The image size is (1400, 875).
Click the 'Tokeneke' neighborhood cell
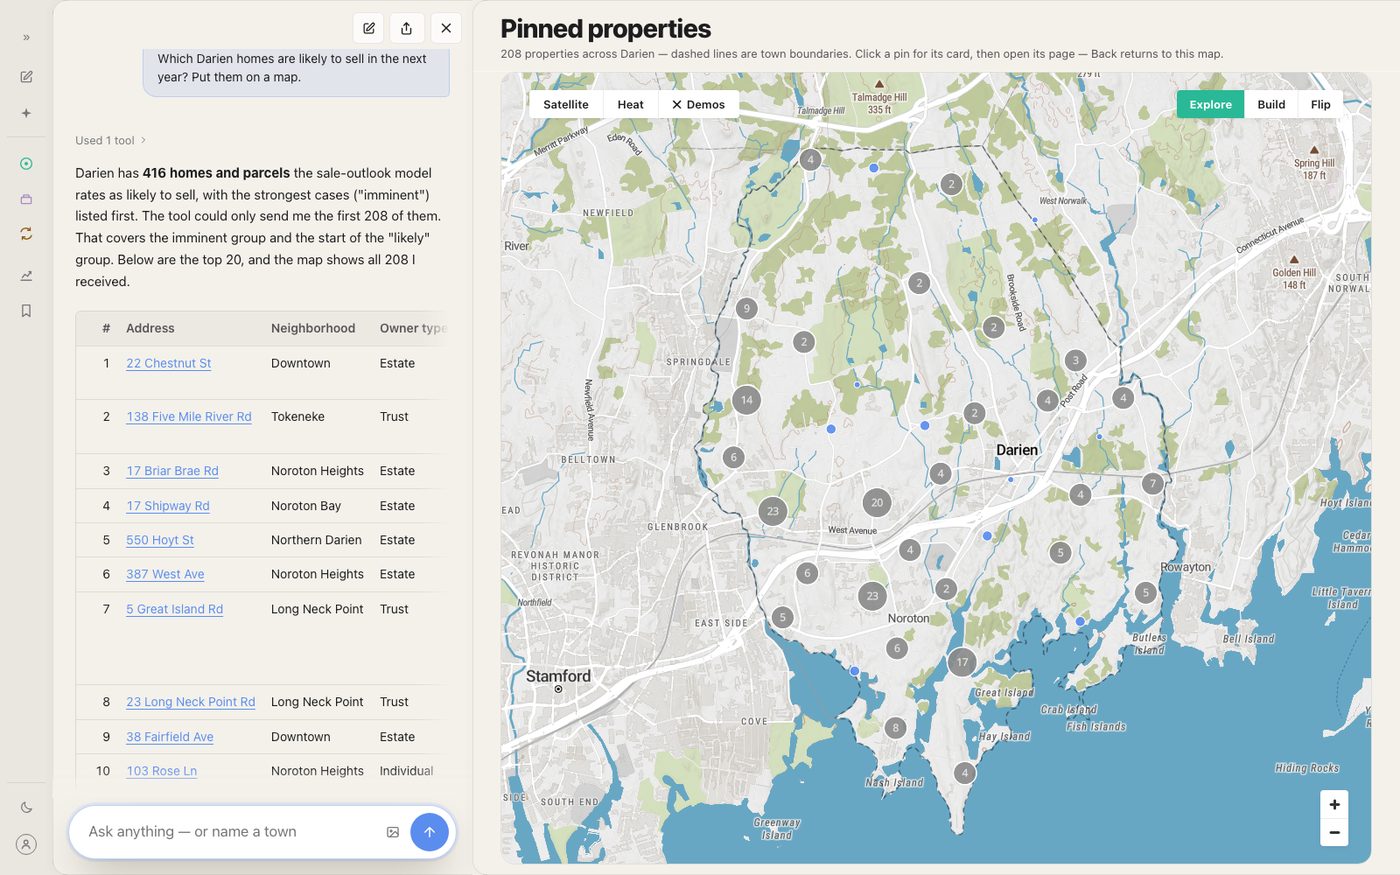[298, 417]
